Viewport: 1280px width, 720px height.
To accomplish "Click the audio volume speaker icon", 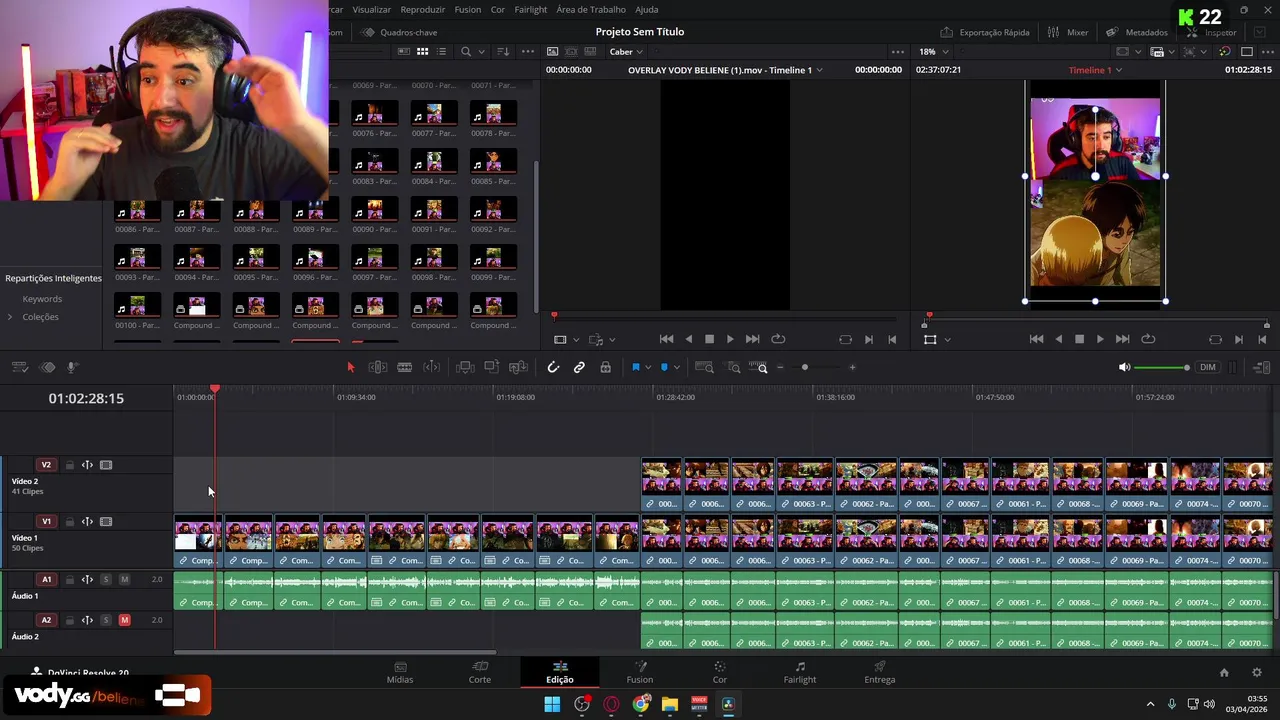I will coord(1124,367).
